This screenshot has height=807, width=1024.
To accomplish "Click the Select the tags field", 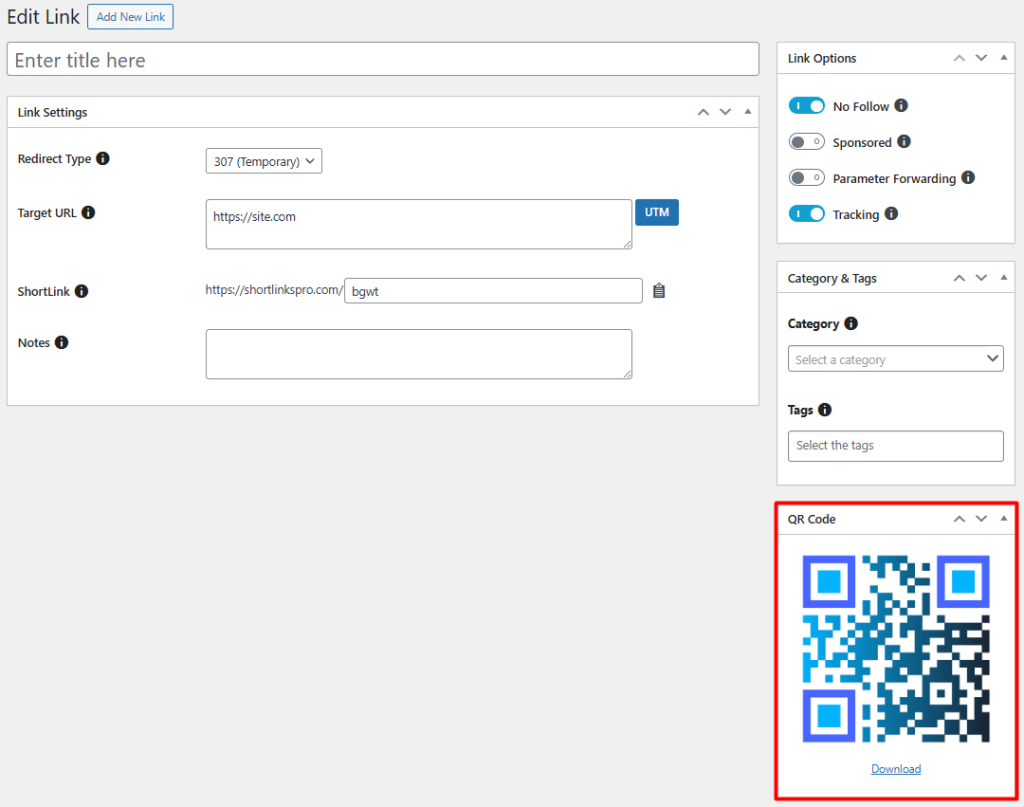I will point(895,446).
